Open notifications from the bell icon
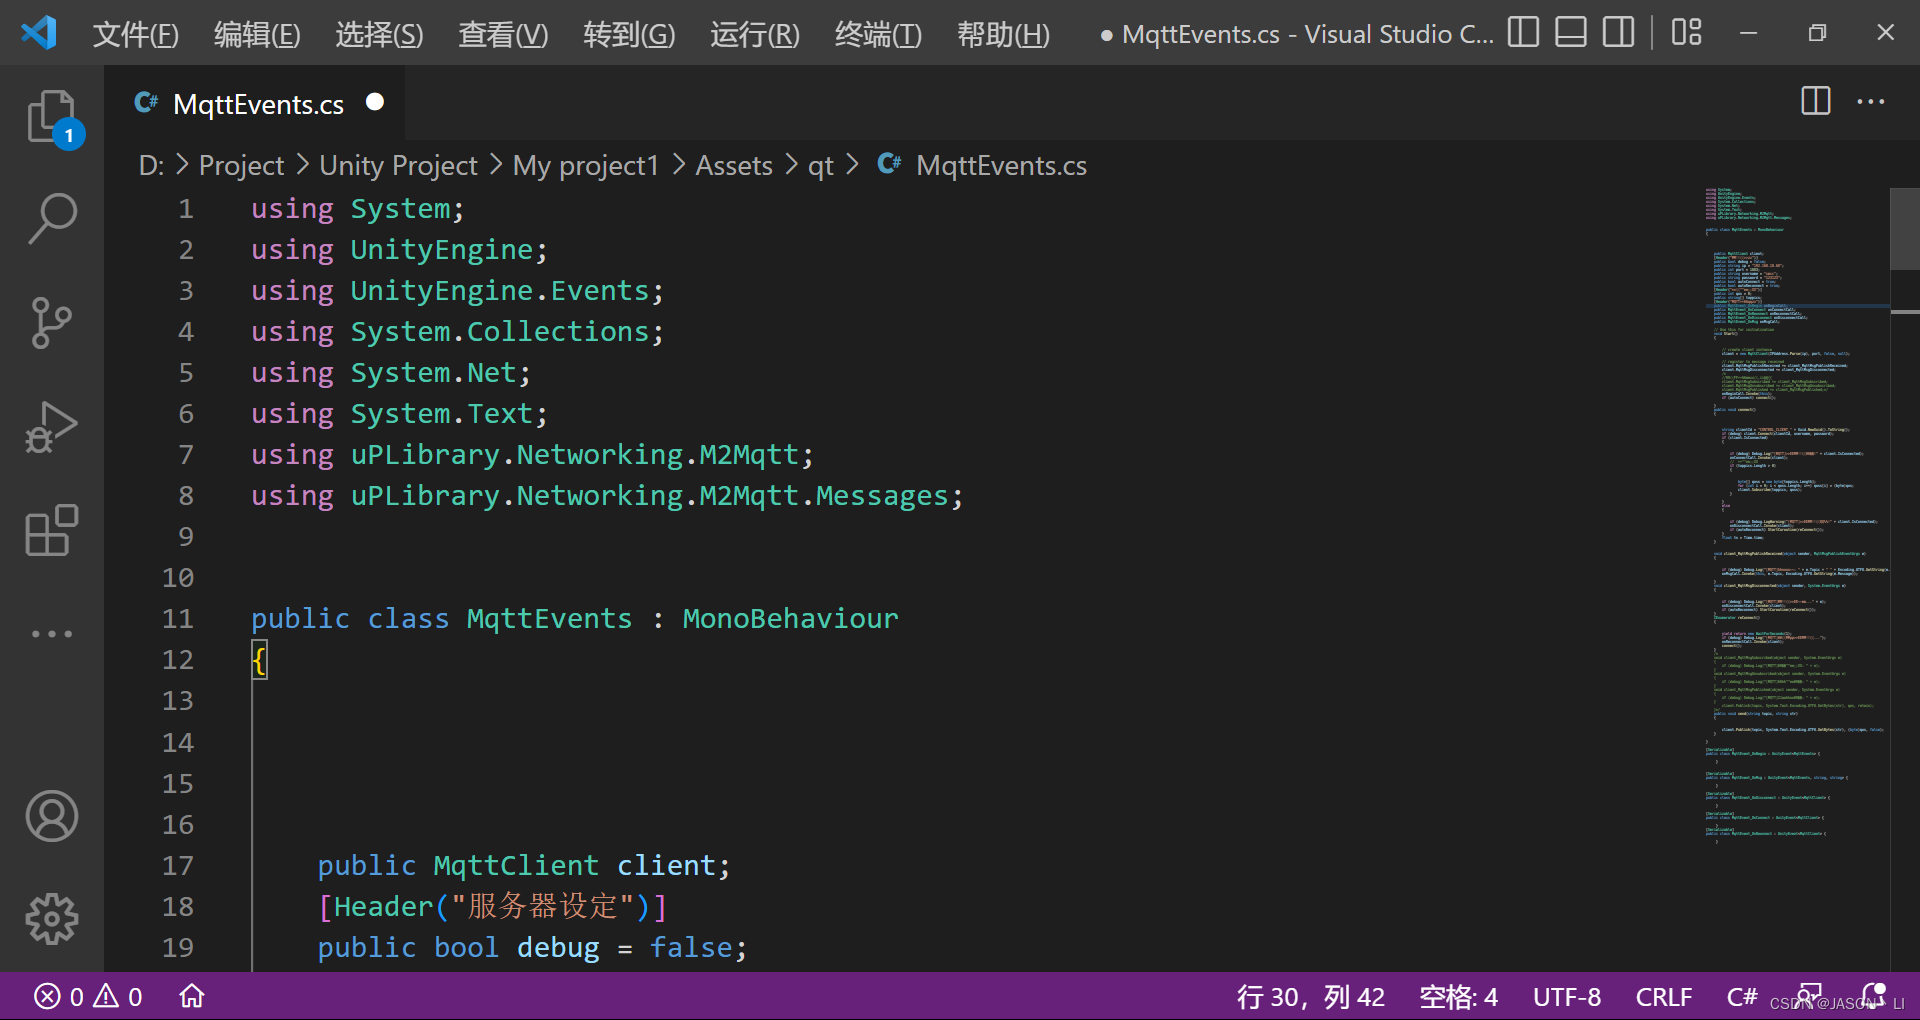The image size is (1920, 1020). tap(1875, 996)
